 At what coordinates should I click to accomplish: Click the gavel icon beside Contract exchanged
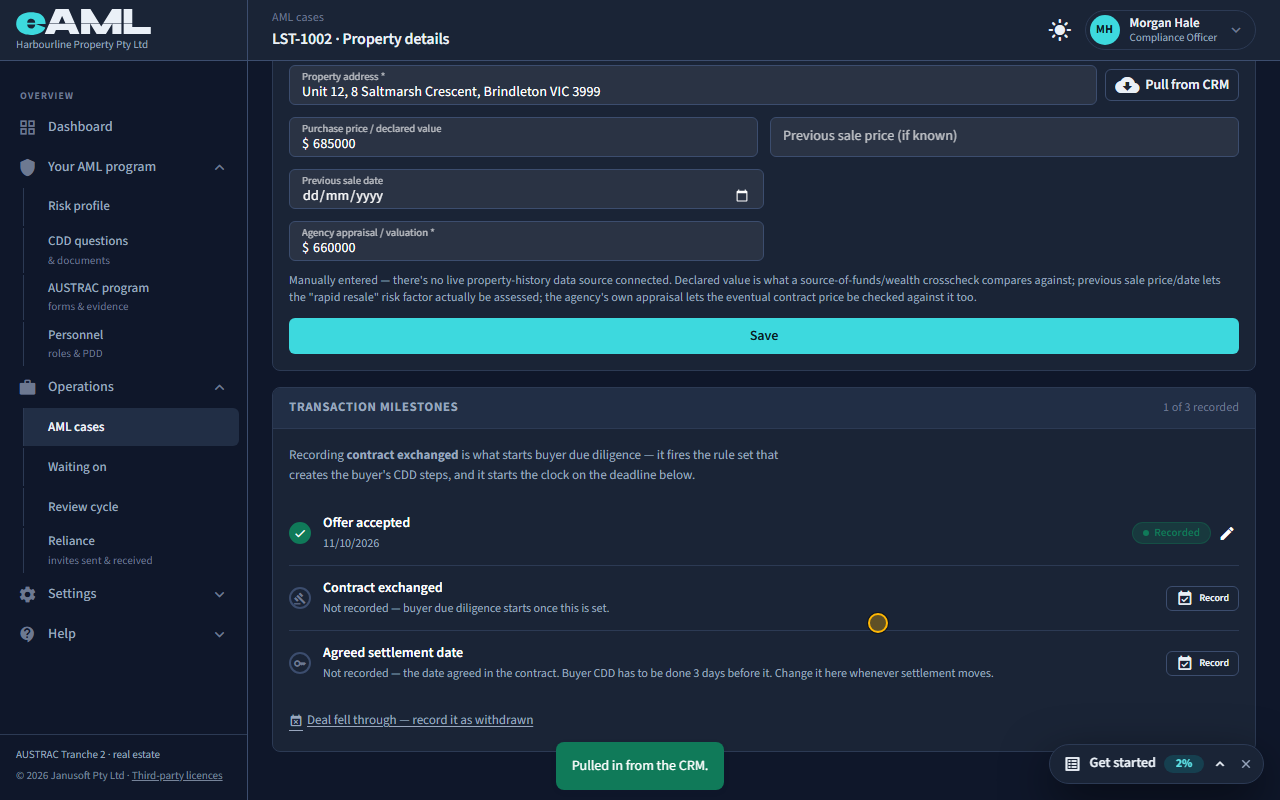point(300,598)
